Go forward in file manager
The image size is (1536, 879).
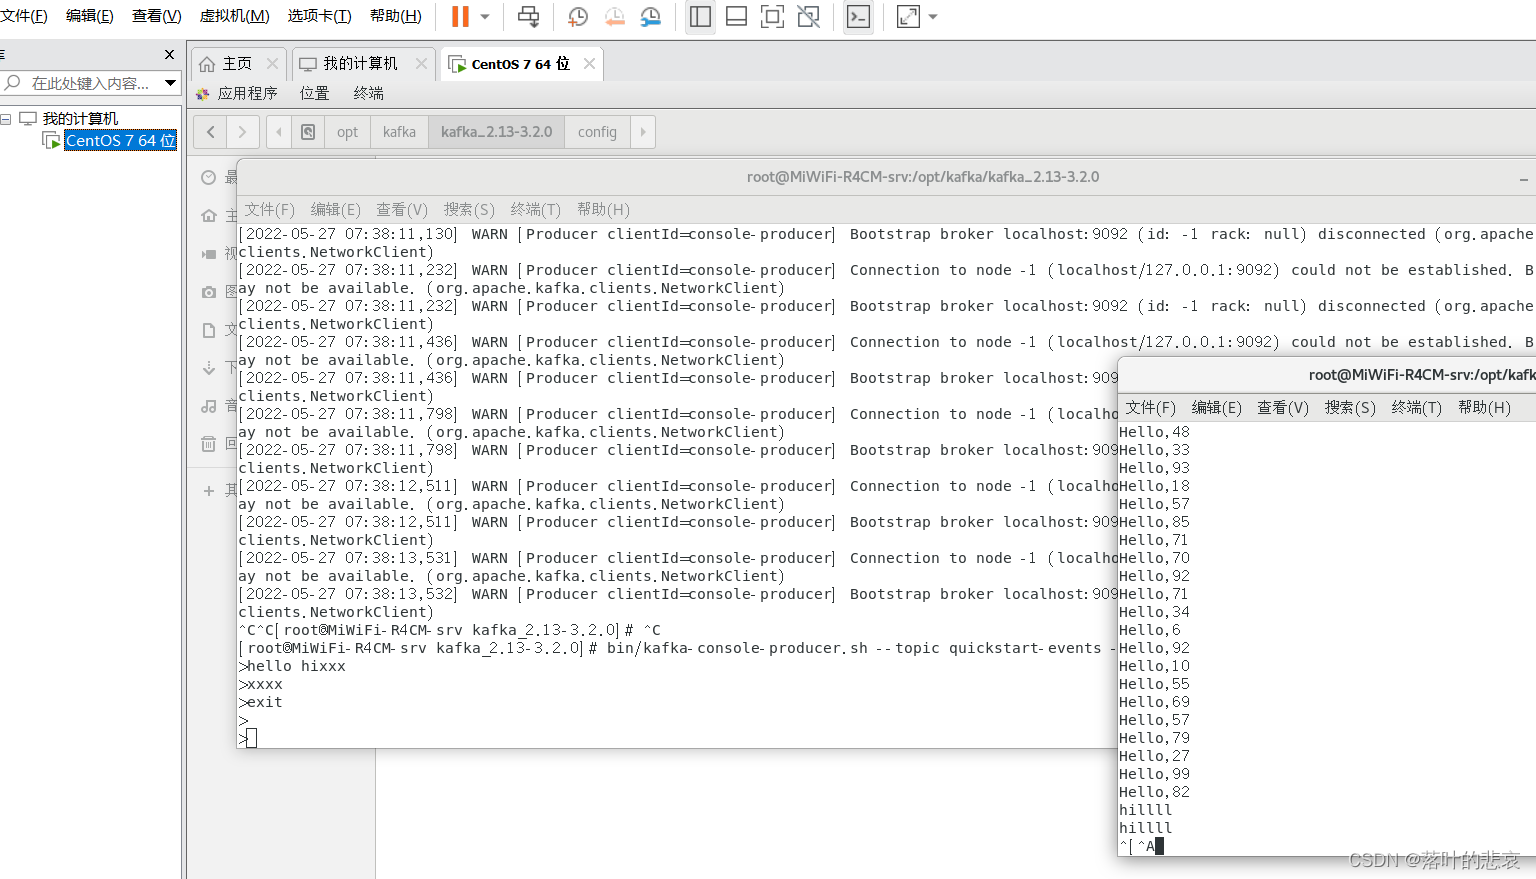pyautogui.click(x=242, y=132)
